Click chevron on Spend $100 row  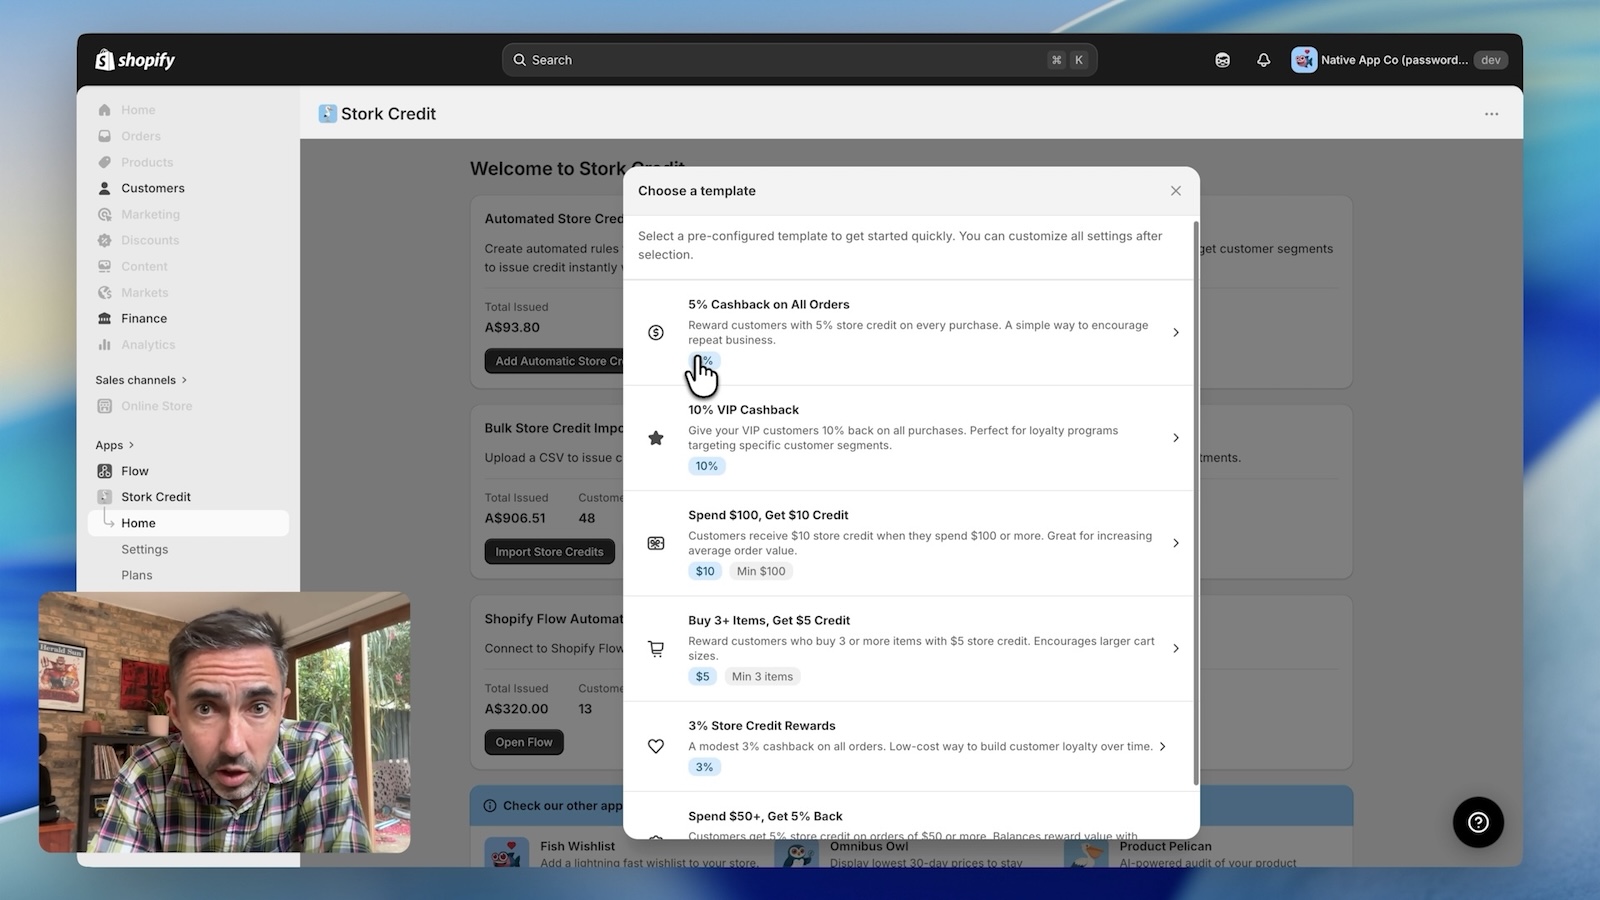[1176, 543]
